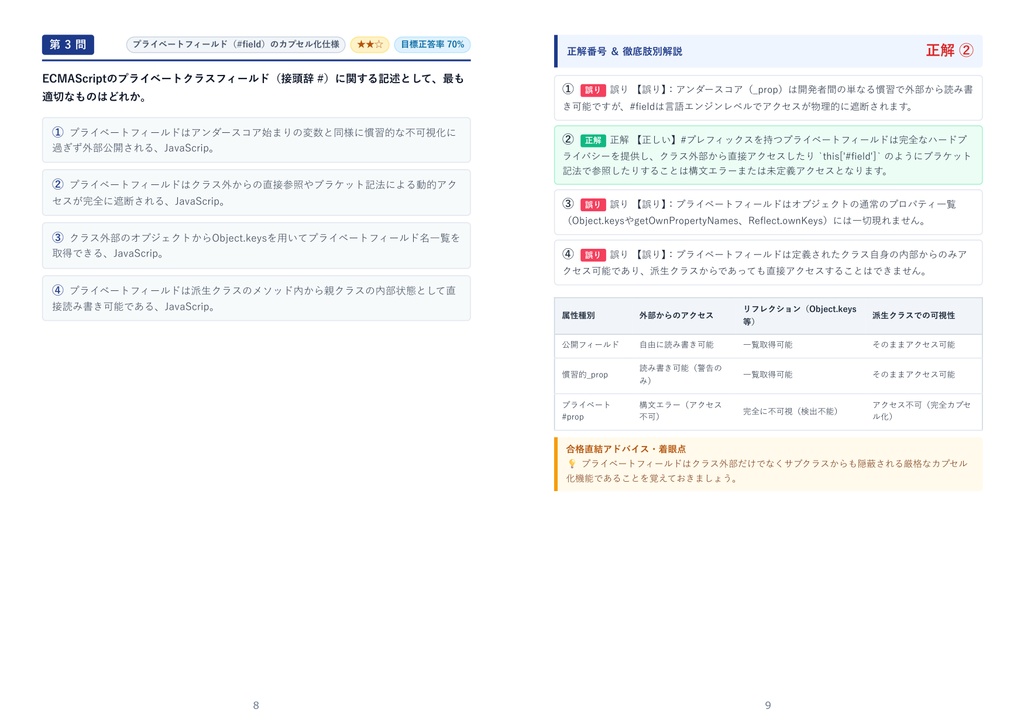Click page number 8 at the bottom
The height and width of the screenshot is (727, 1024).
(x=256, y=705)
